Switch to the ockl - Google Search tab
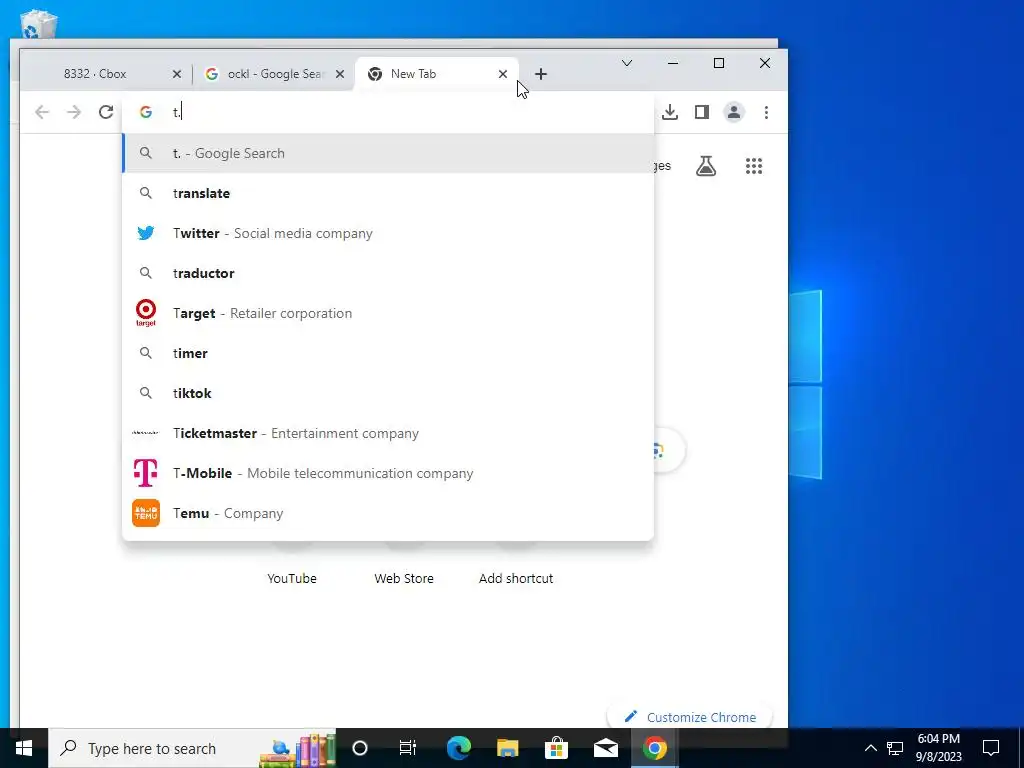Screen dimensions: 1024x768 point(274,74)
